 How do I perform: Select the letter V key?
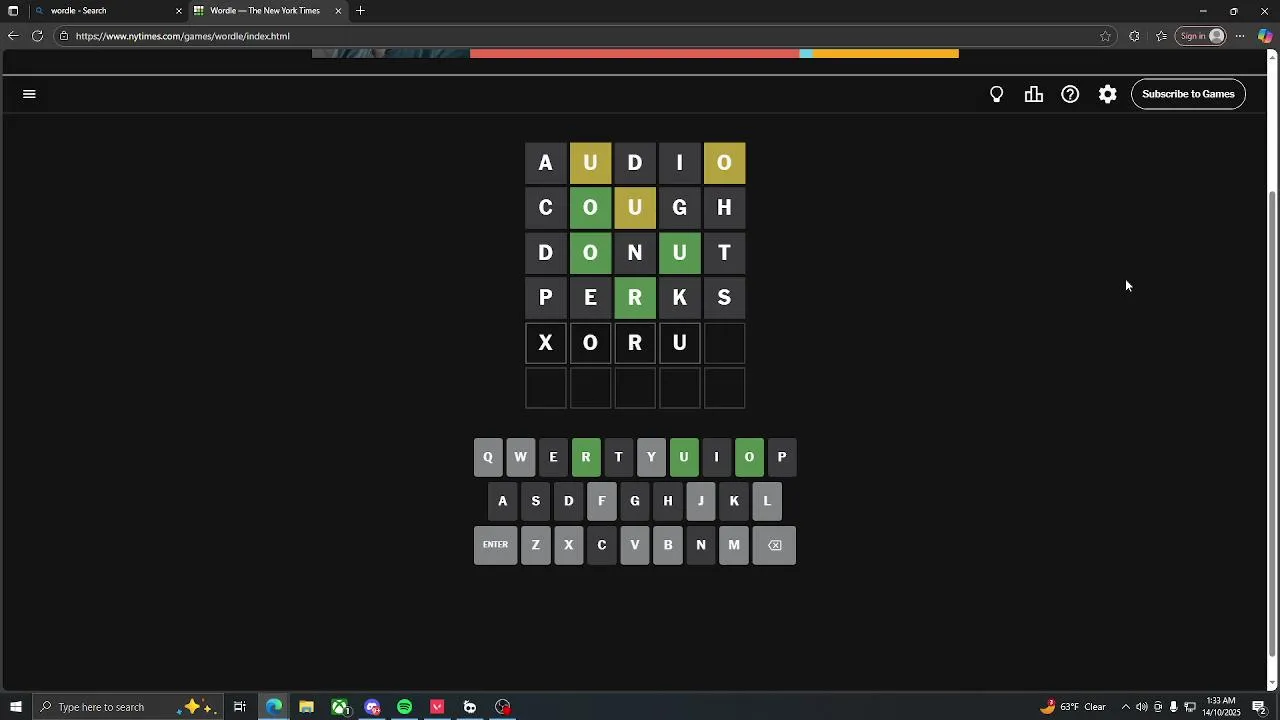click(635, 545)
